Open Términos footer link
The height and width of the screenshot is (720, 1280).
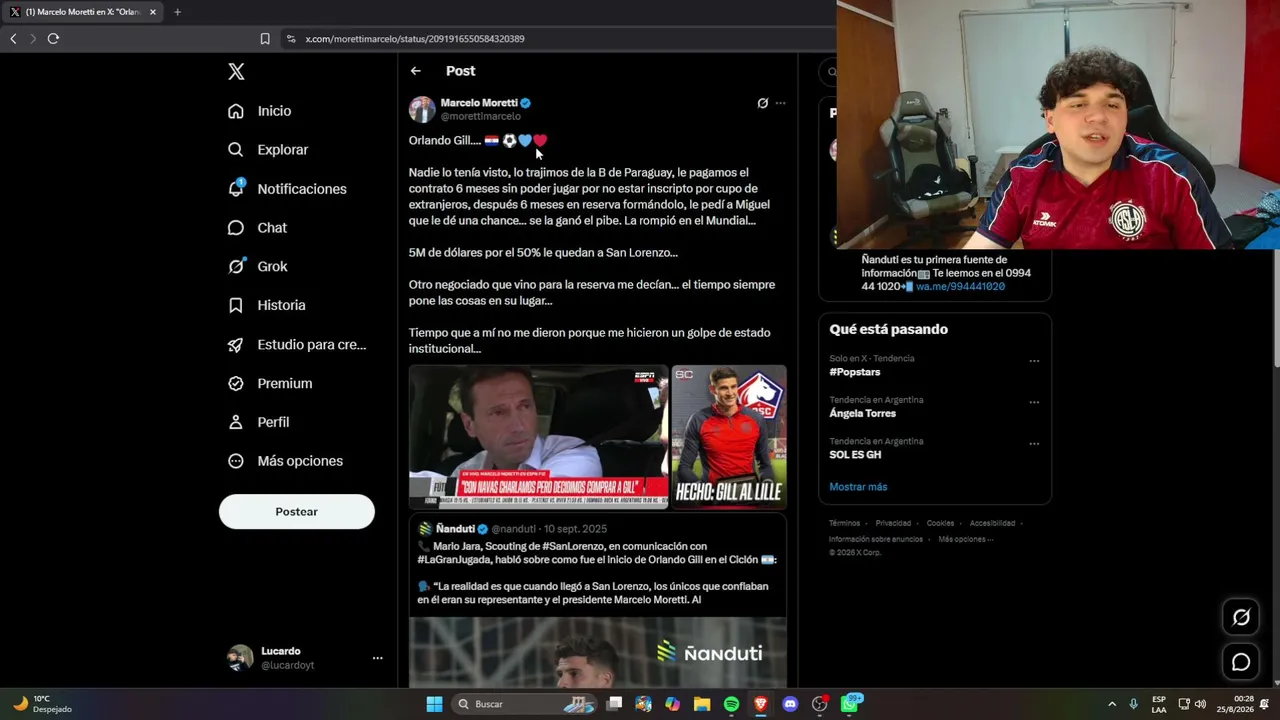(x=844, y=523)
